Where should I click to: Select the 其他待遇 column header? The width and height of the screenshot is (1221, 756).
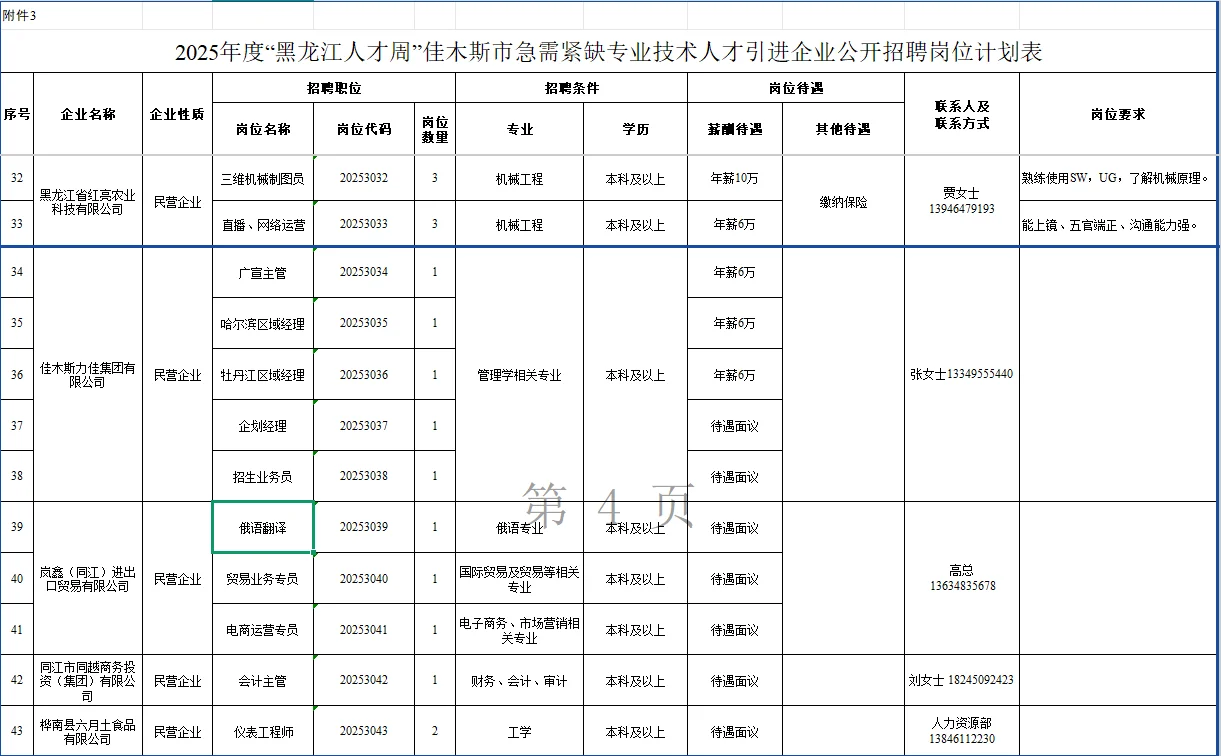(843, 129)
